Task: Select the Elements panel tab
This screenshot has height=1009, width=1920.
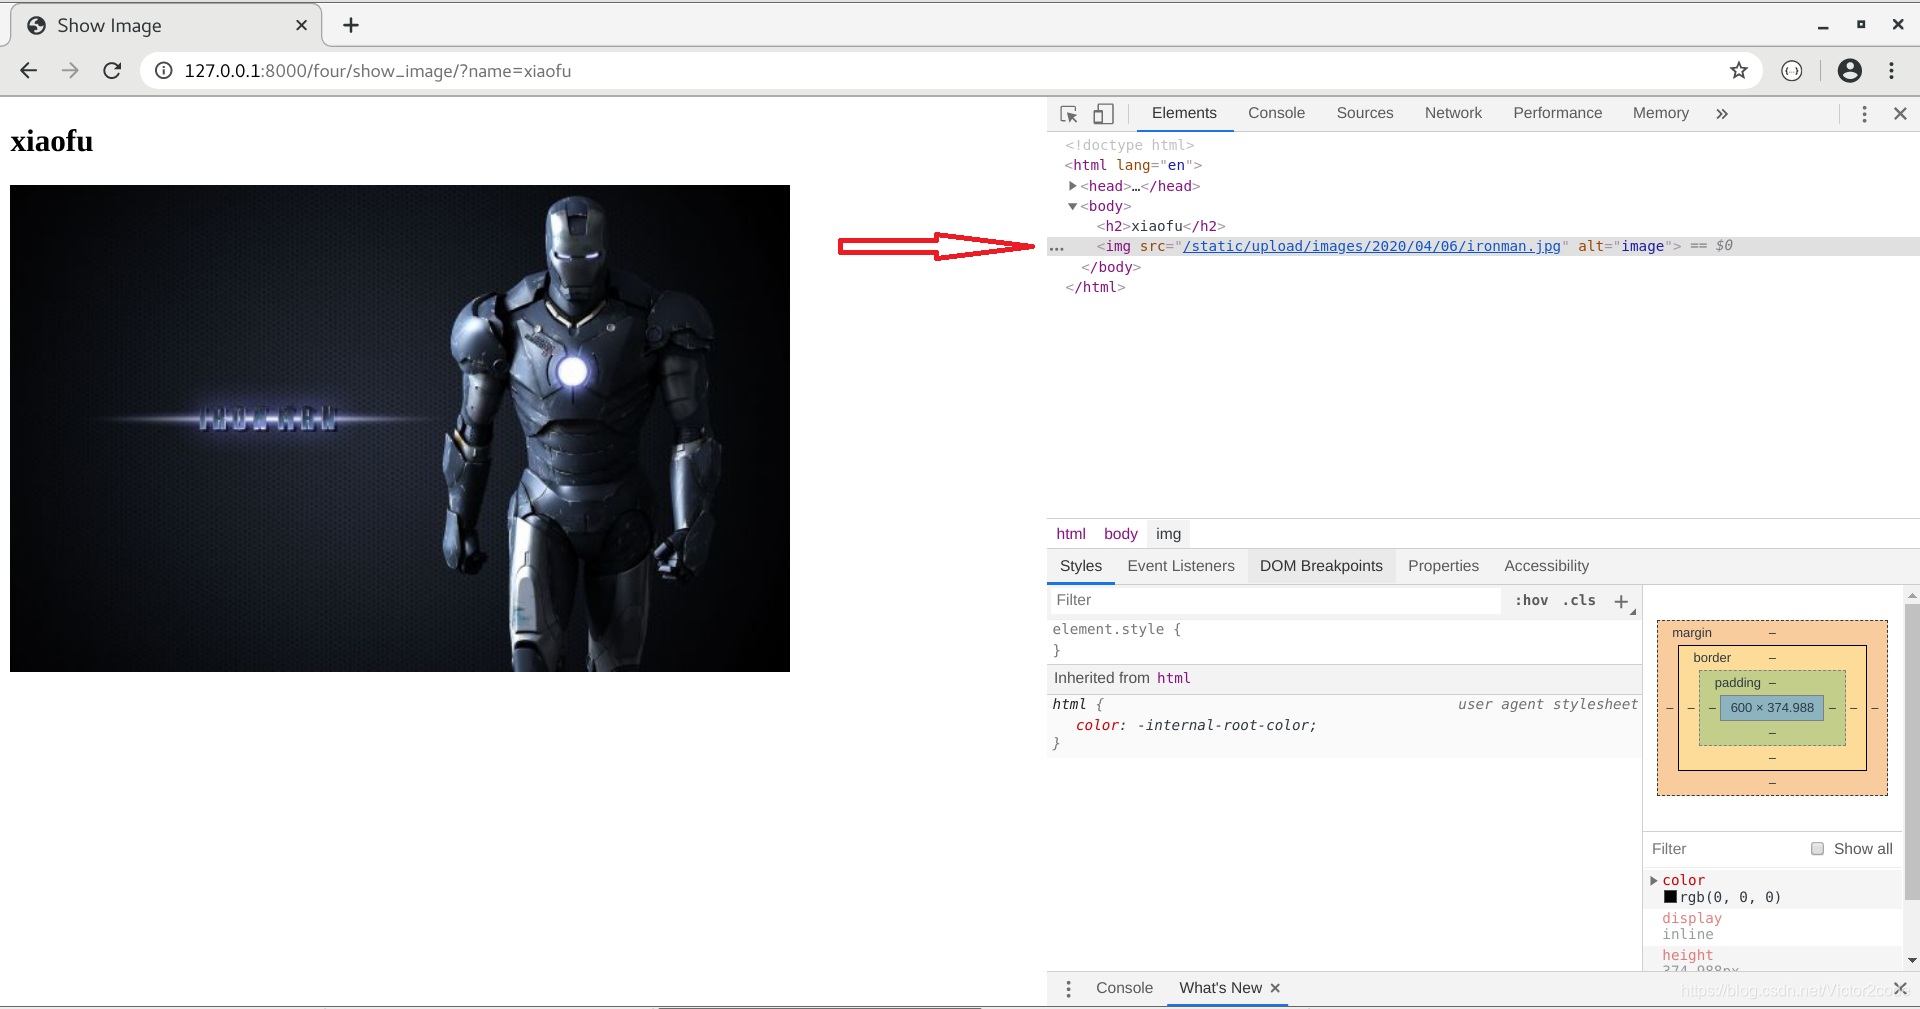Action: (1184, 113)
